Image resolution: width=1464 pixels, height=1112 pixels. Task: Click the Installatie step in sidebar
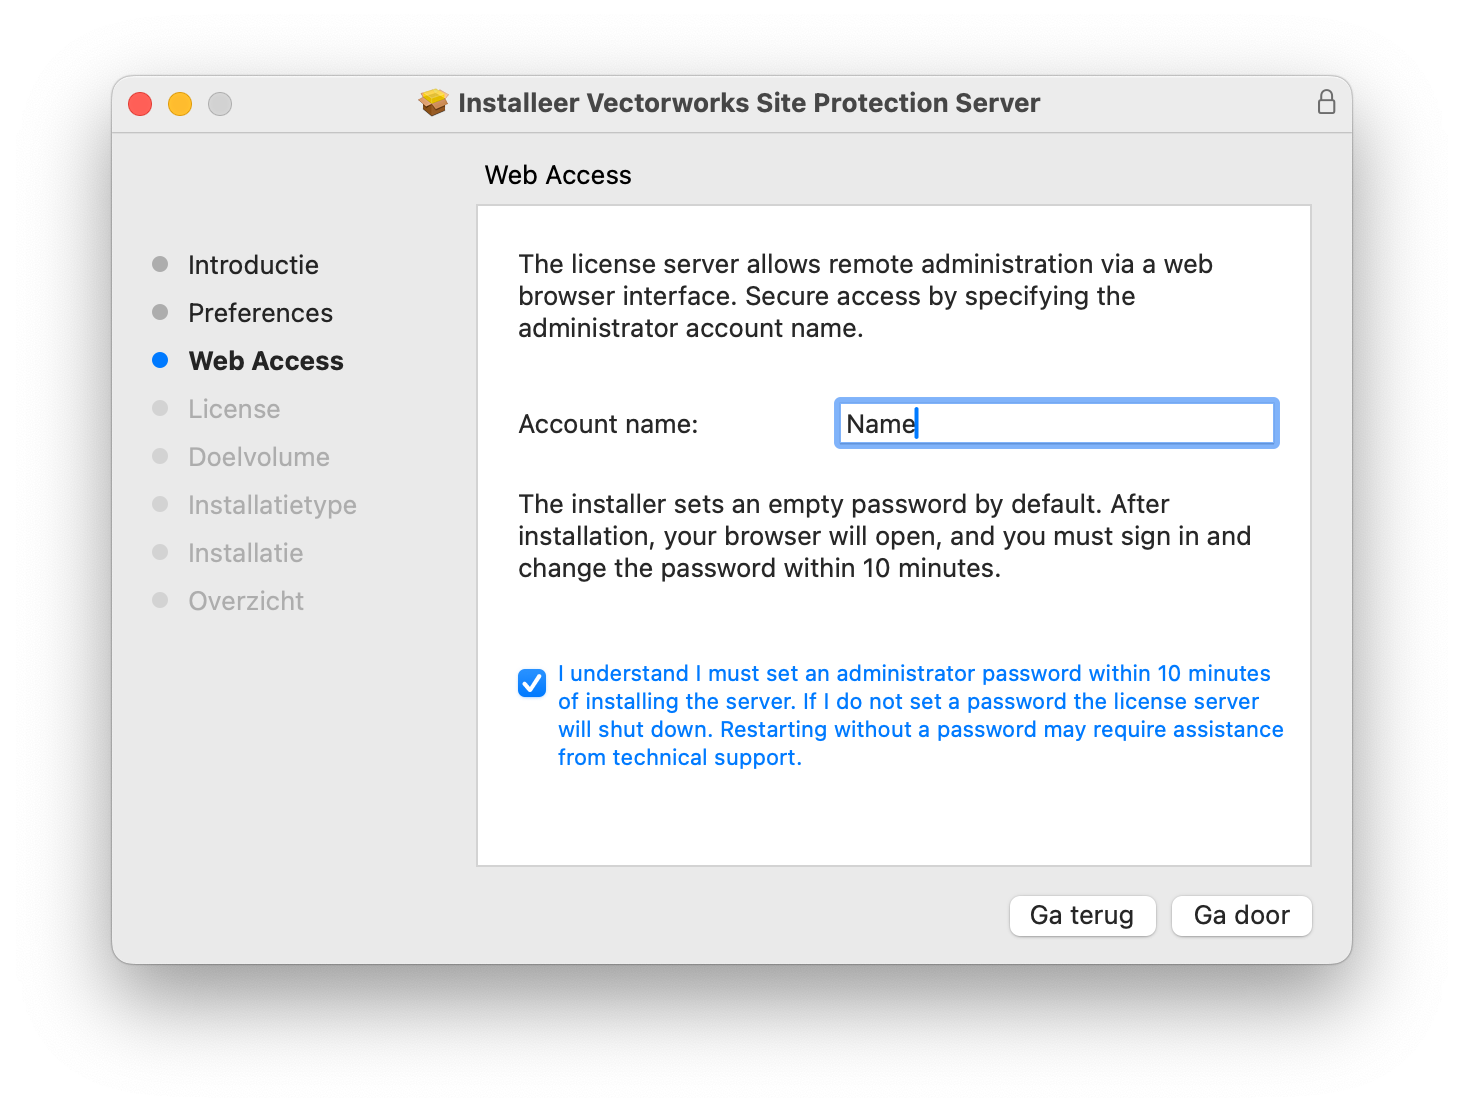(x=245, y=553)
